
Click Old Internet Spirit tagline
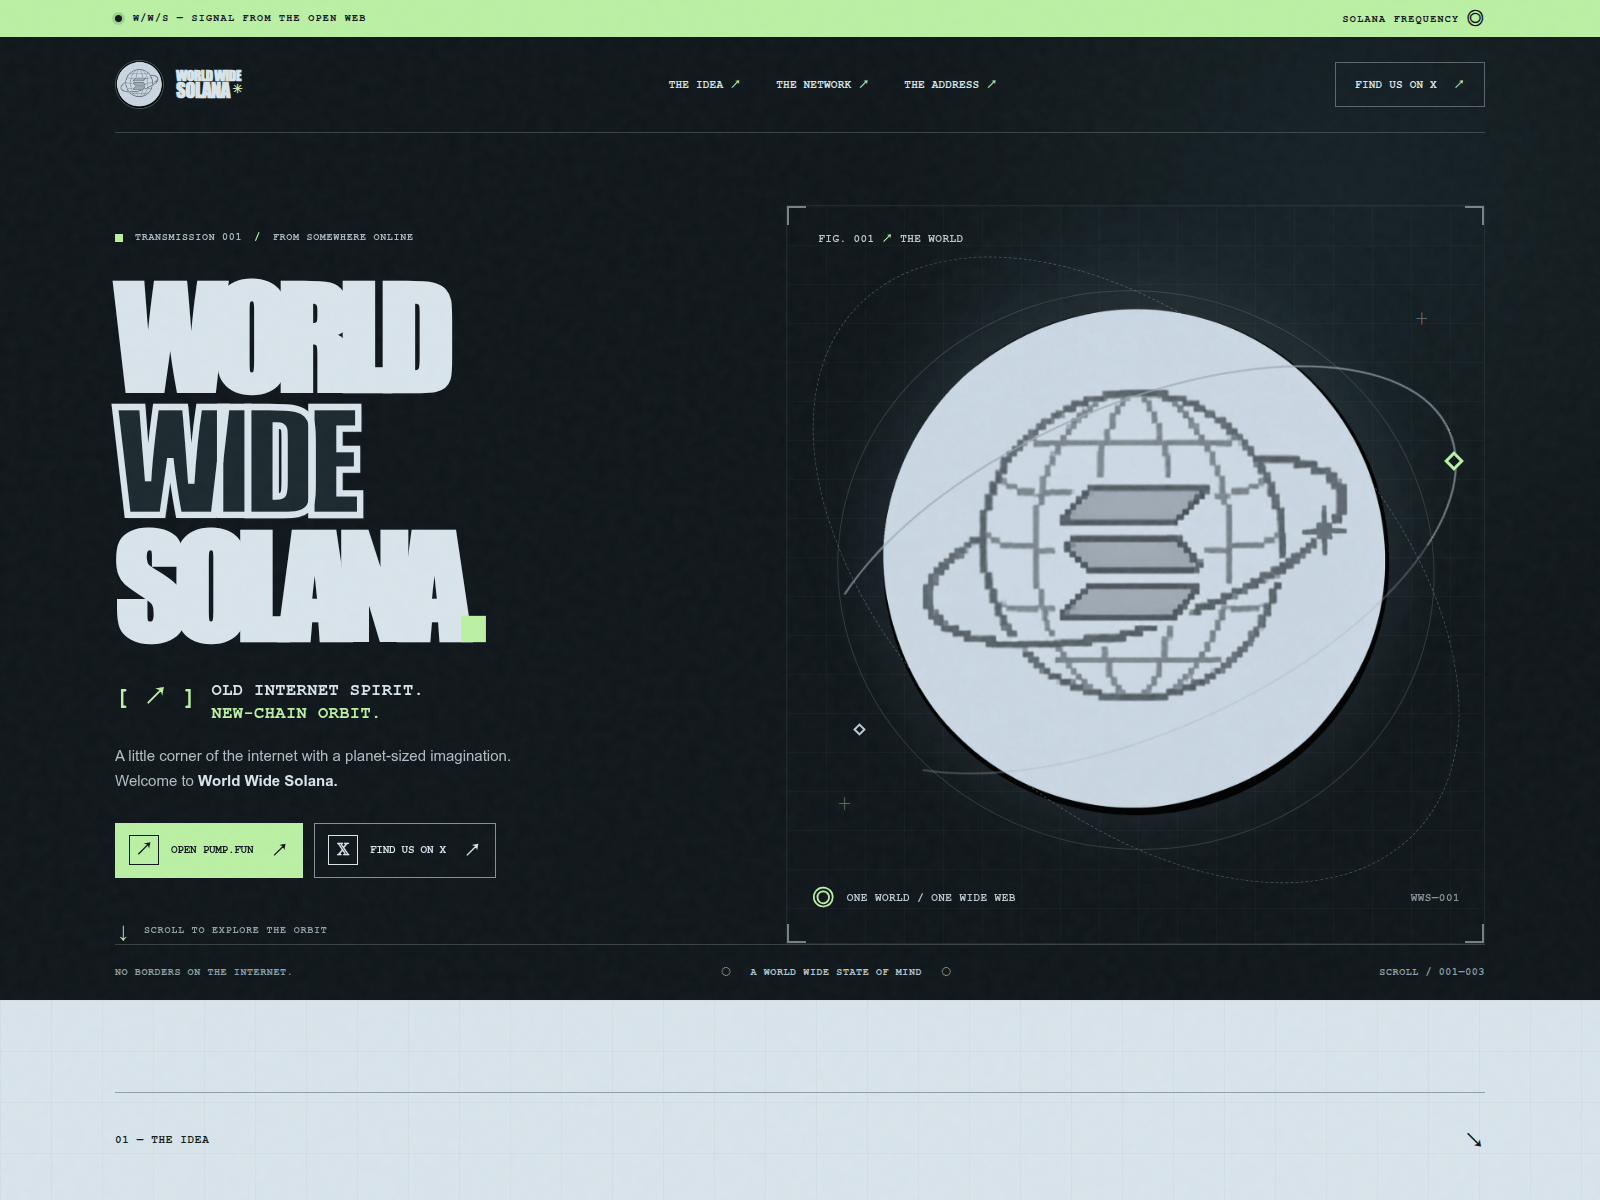click(x=316, y=690)
